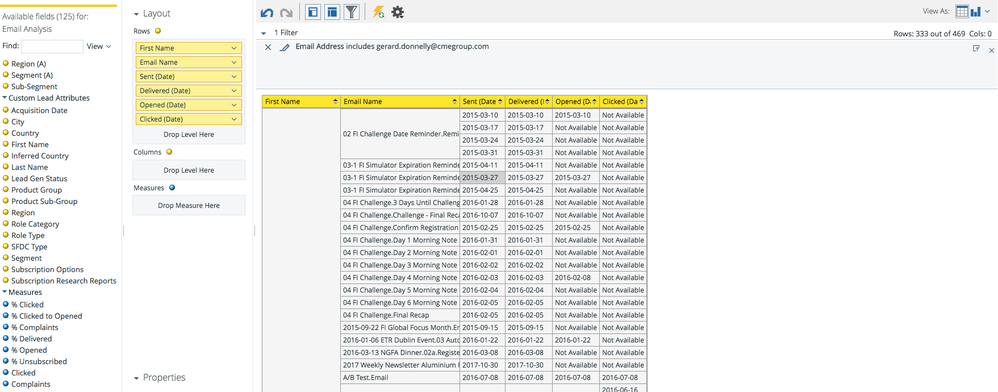
Task: Click the Find input field
Action: pos(52,46)
